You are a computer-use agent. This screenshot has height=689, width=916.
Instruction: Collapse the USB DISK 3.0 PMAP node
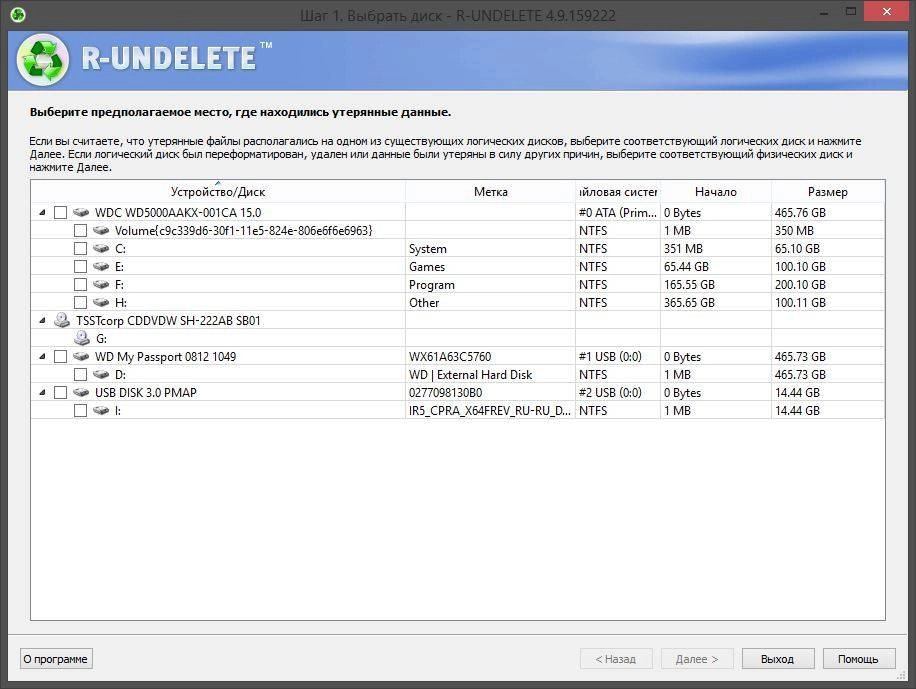(x=42, y=393)
